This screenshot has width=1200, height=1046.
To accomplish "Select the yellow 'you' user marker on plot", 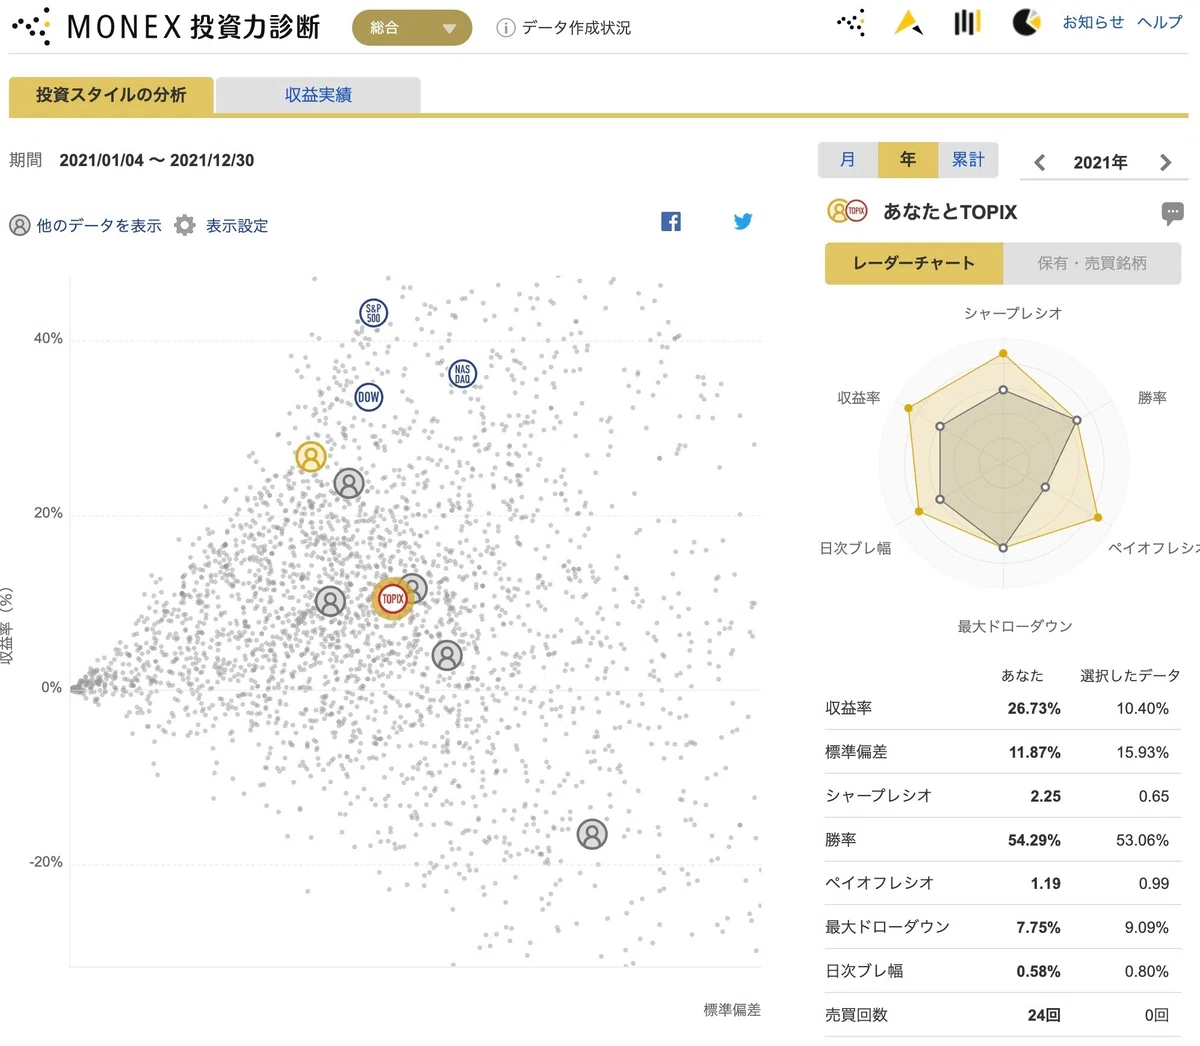I will click(x=311, y=457).
